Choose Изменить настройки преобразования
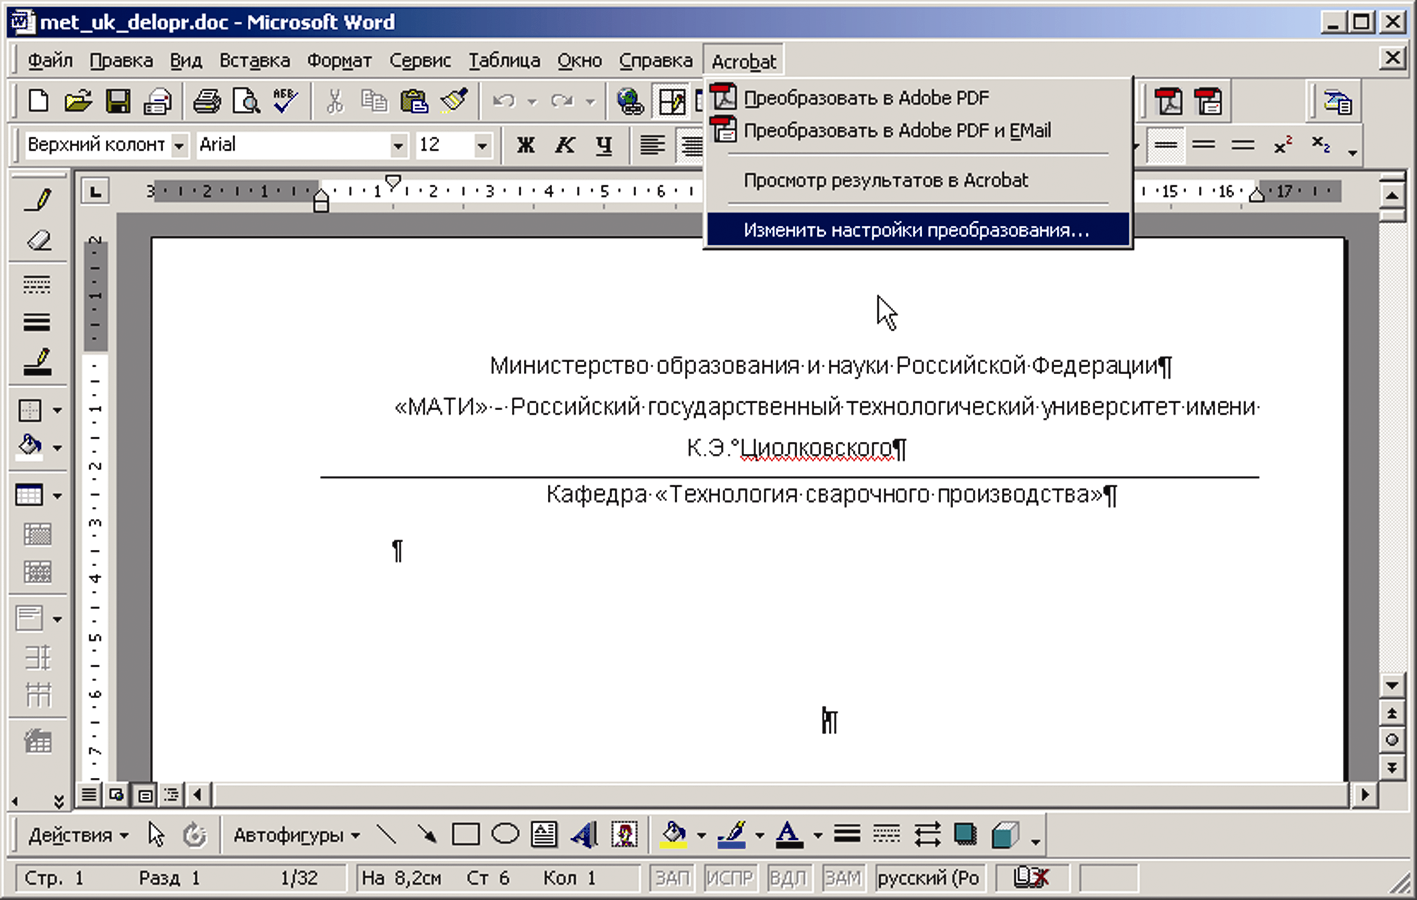Screen dimensions: 1417x900 [918, 230]
